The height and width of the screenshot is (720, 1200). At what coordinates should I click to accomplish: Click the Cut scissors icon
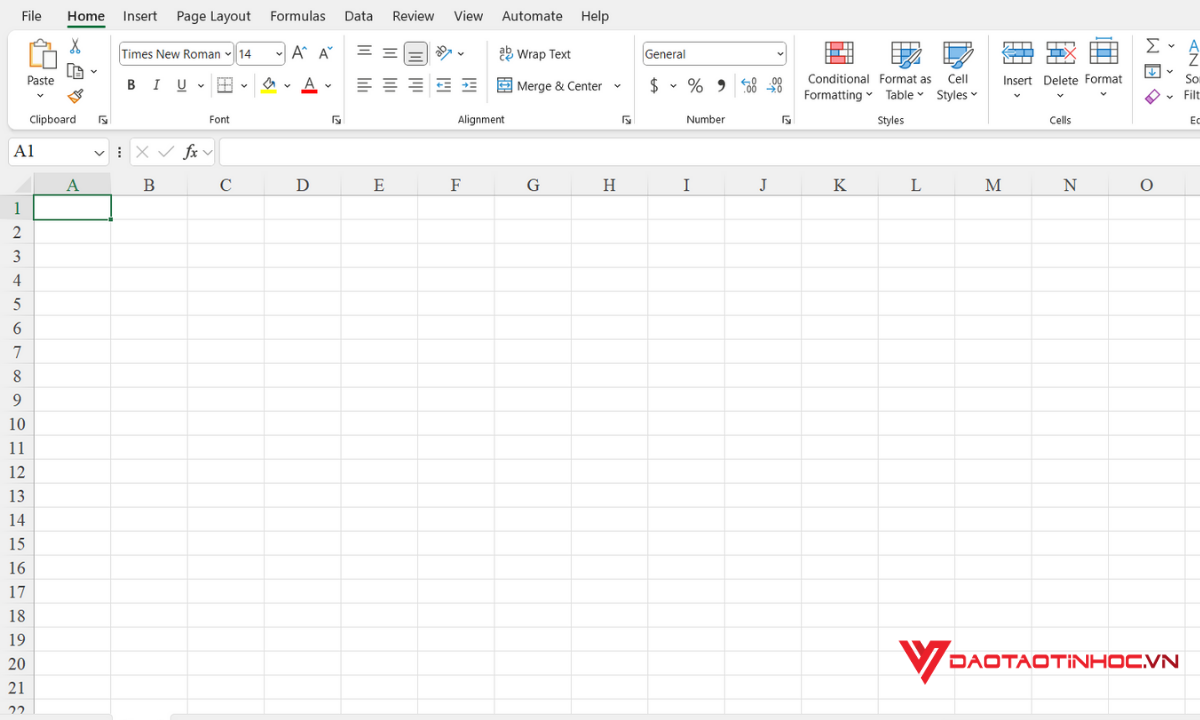point(75,47)
